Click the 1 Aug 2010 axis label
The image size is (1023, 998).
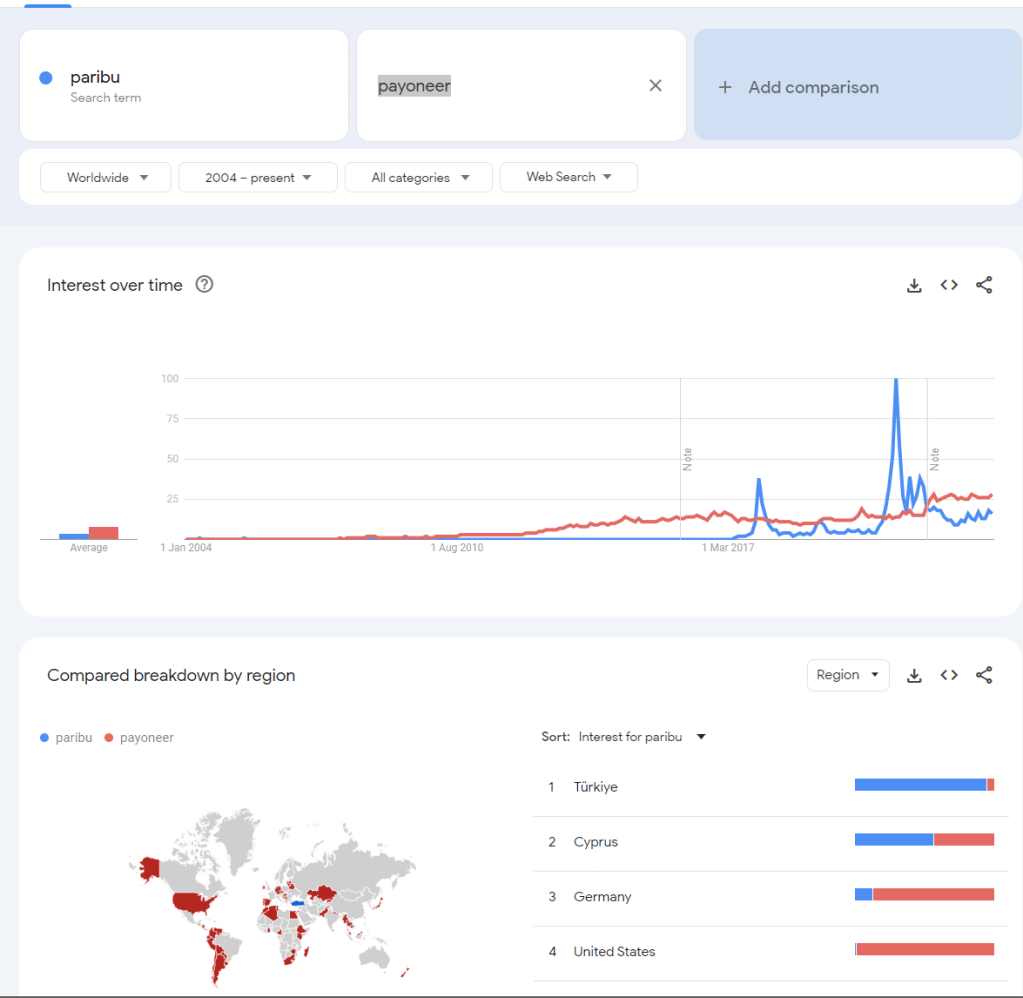[x=457, y=547]
